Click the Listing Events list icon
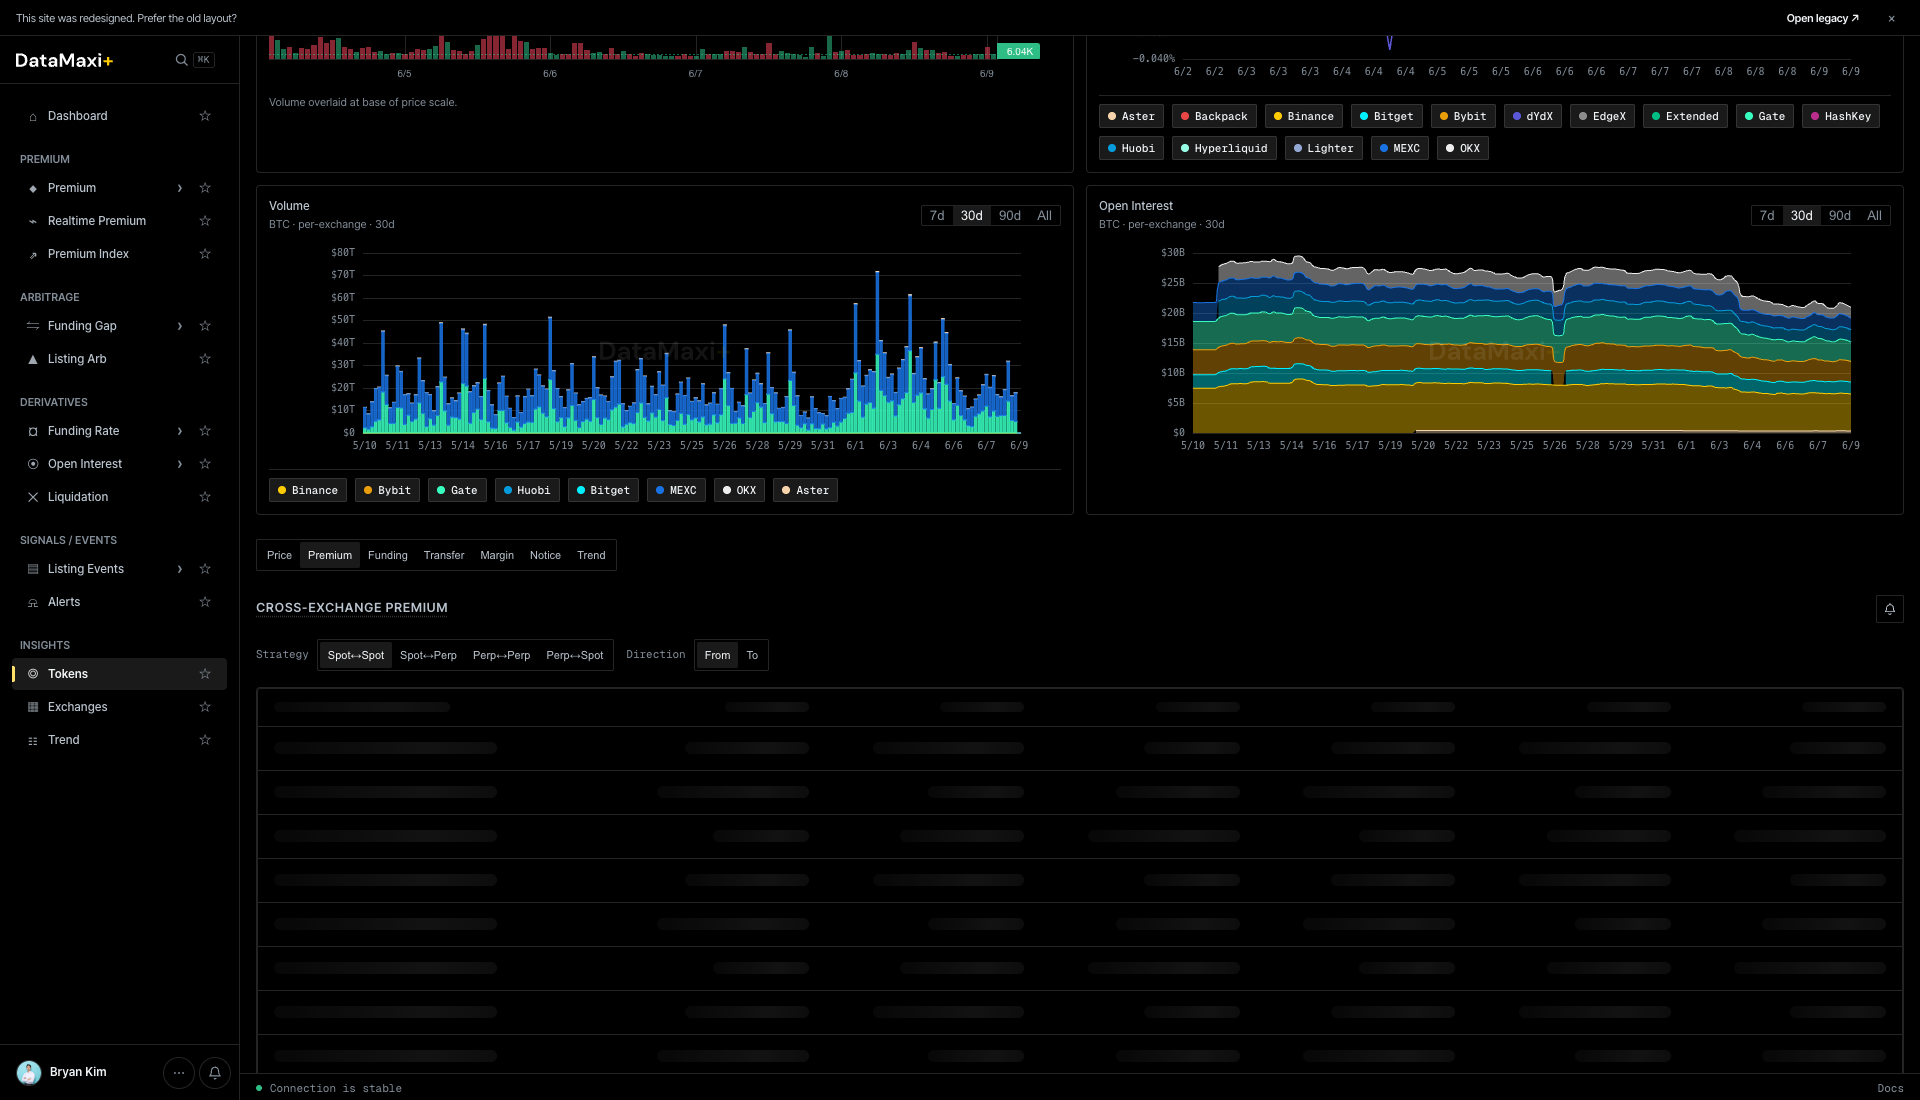The image size is (1920, 1100). tap(33, 569)
